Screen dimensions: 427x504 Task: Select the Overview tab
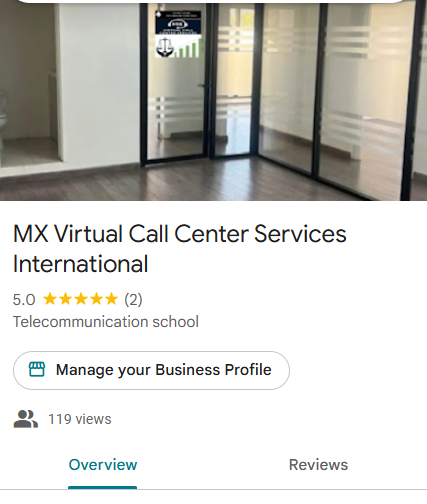click(x=103, y=465)
